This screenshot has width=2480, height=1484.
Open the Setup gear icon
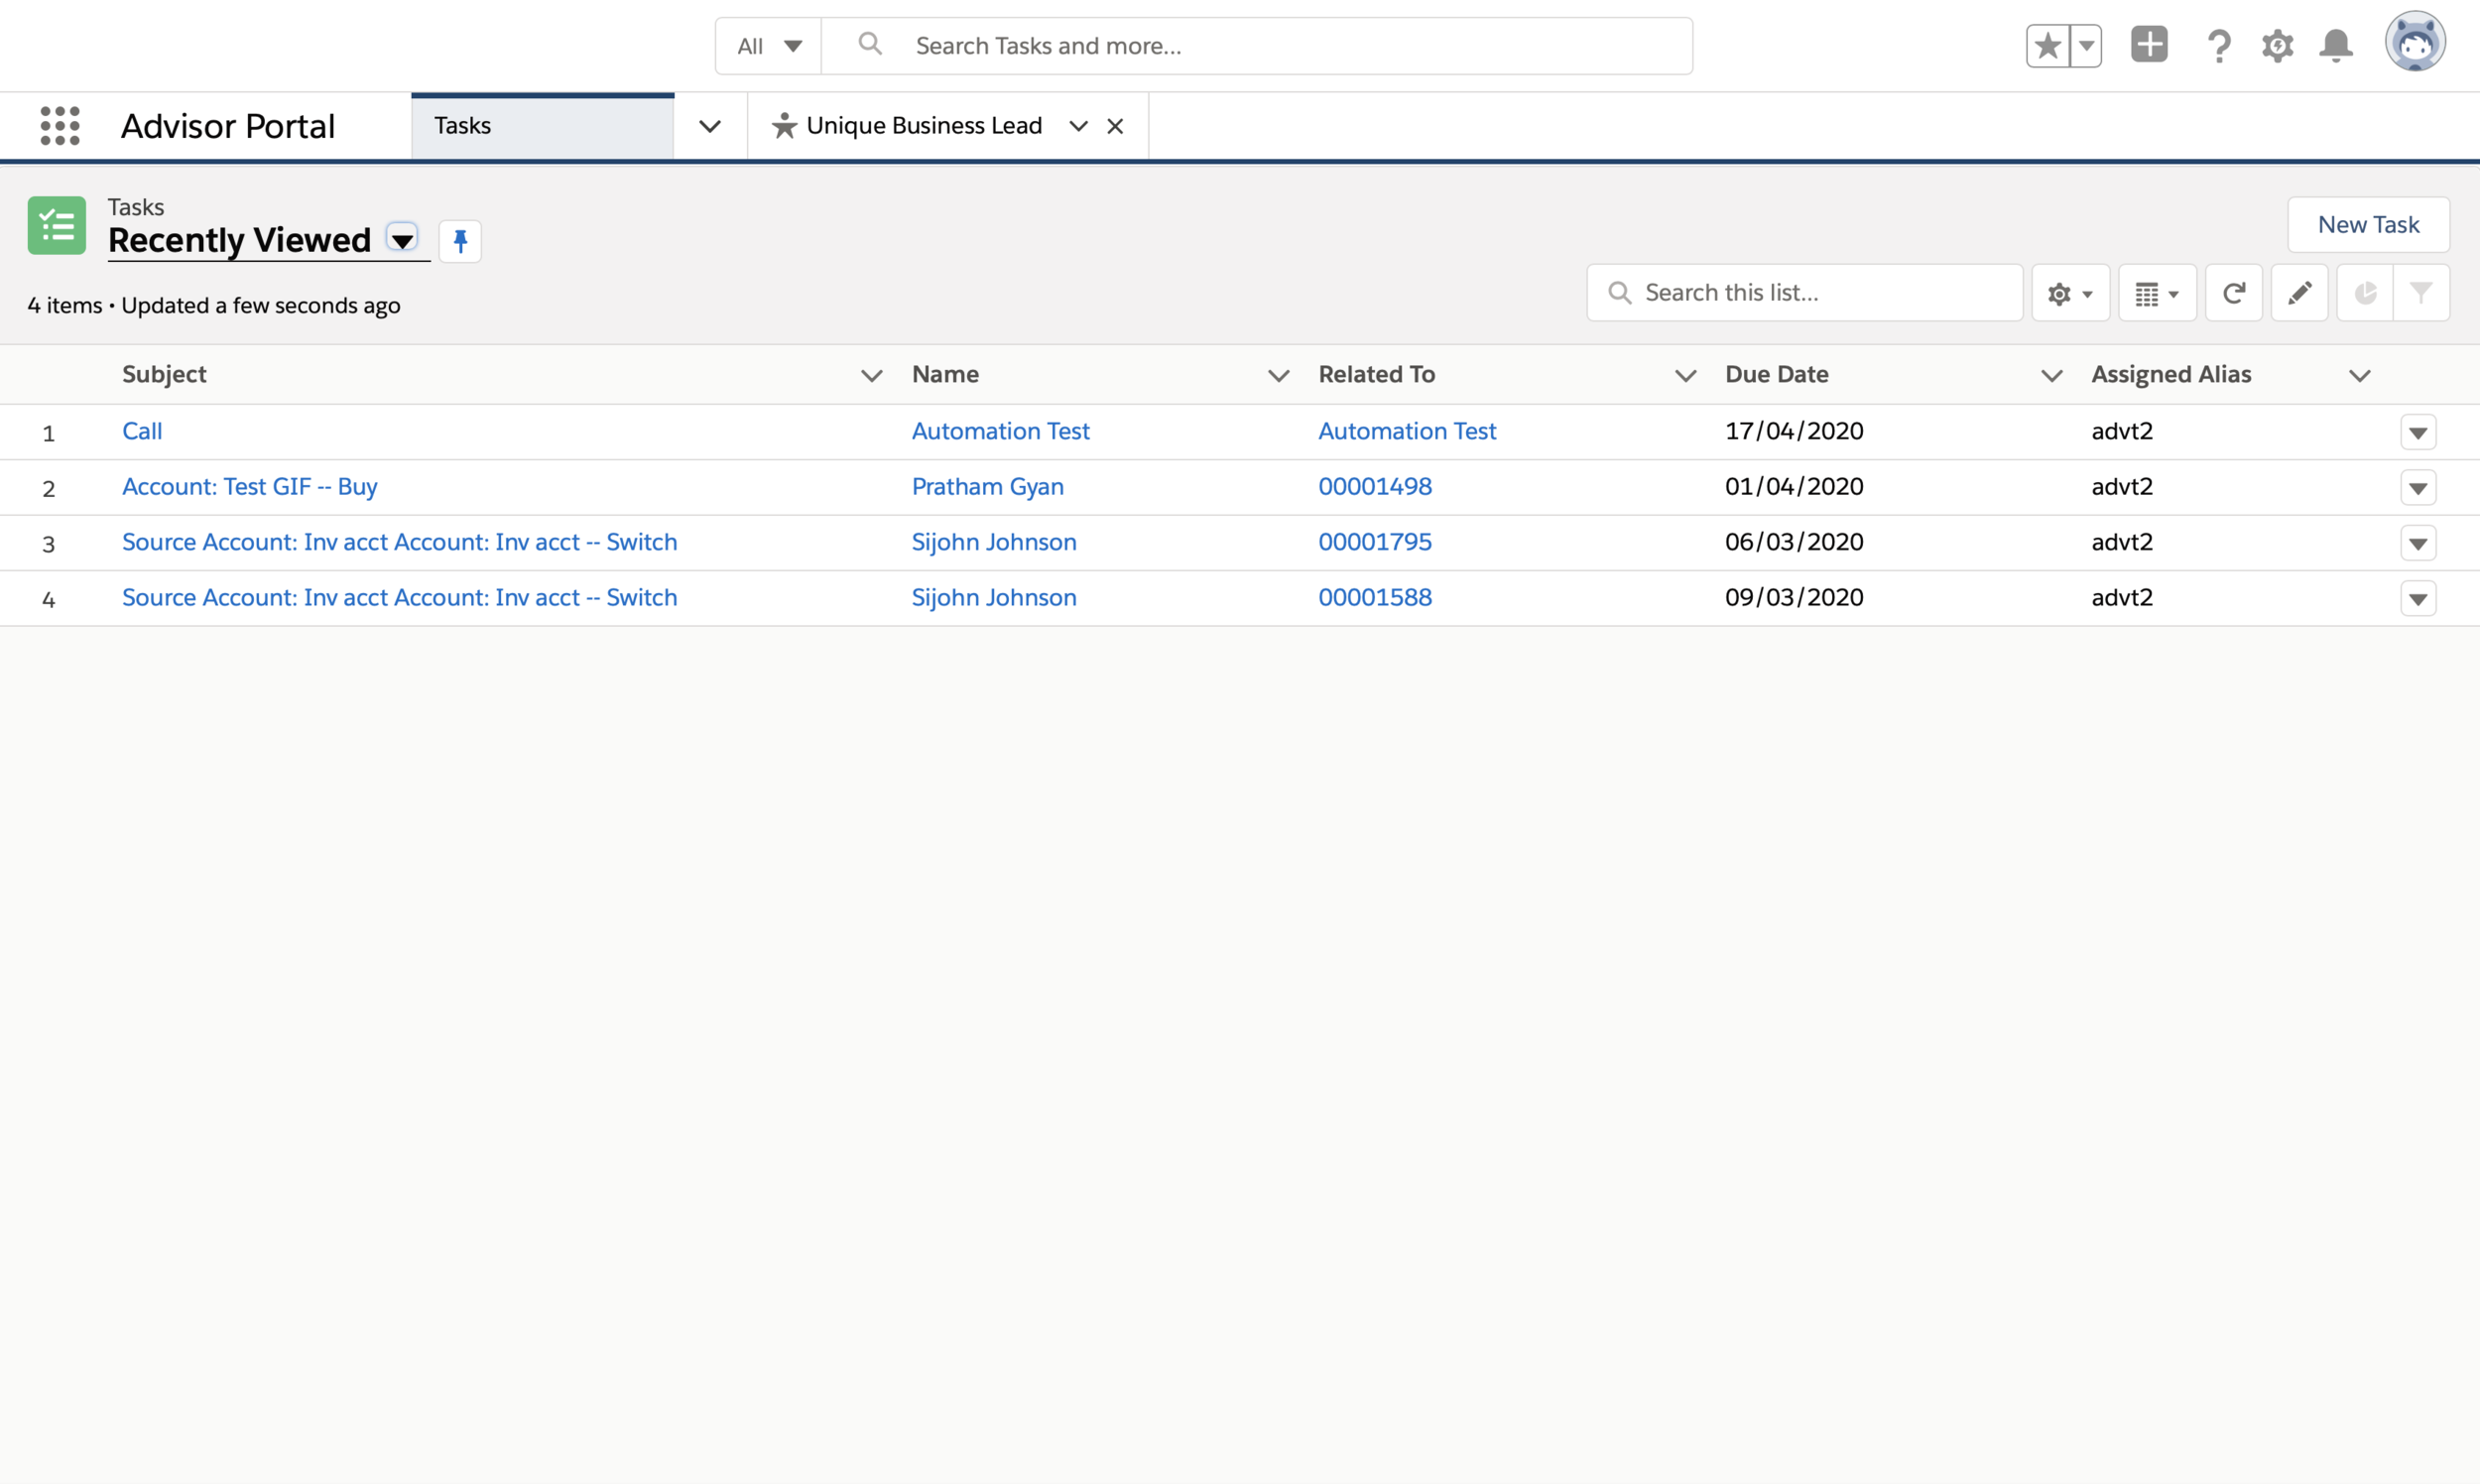point(2277,46)
